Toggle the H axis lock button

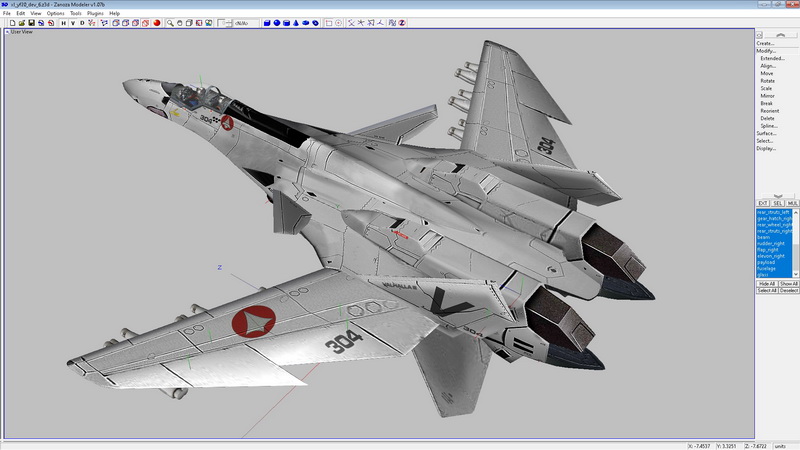click(x=63, y=23)
